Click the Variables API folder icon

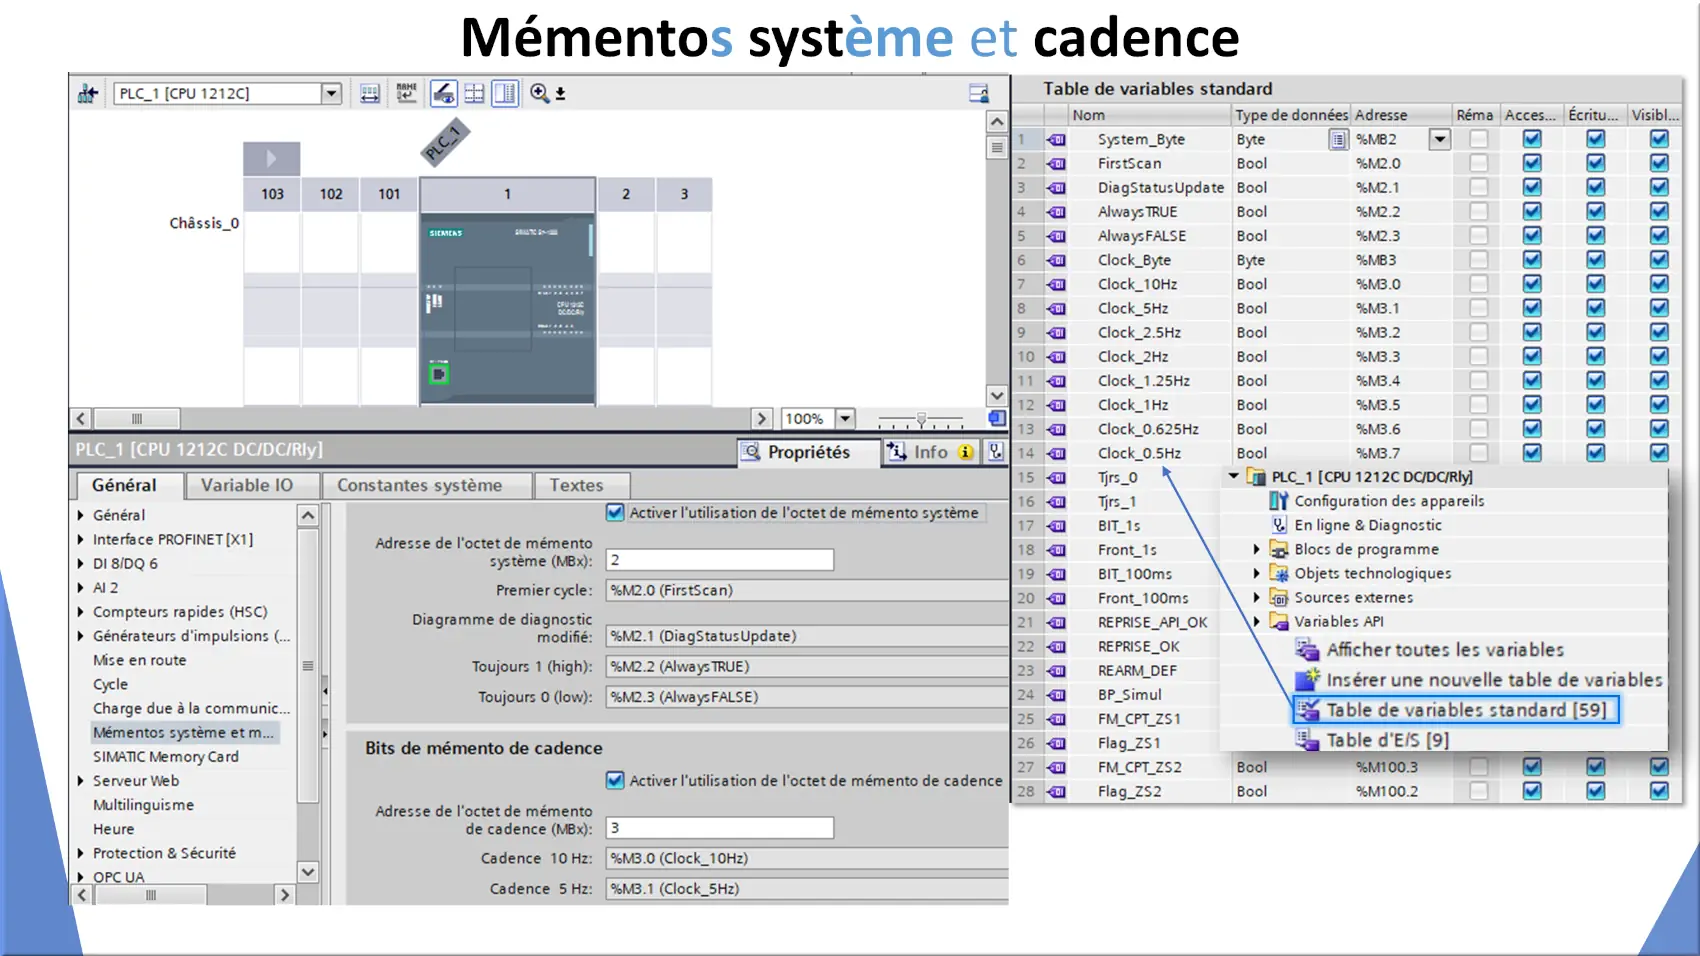tap(1279, 621)
